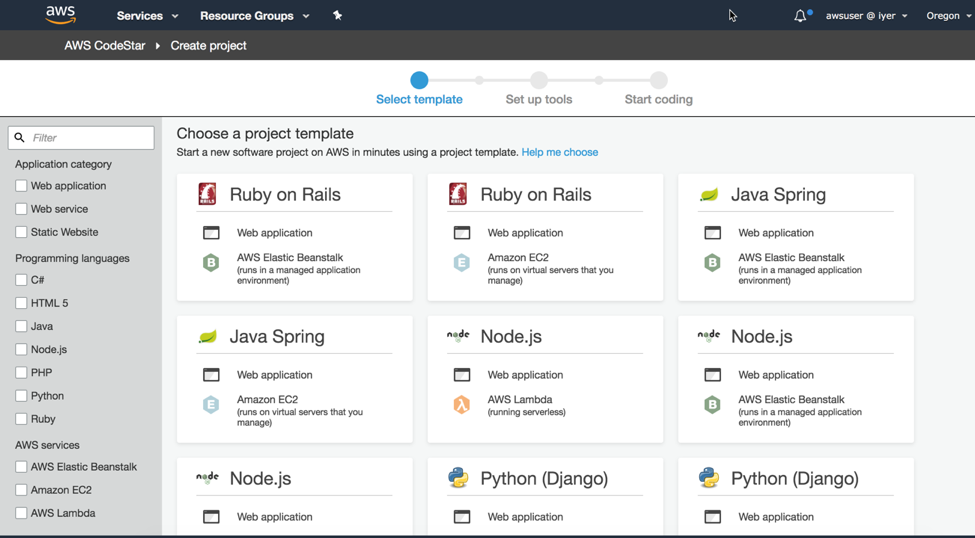
Task: Click the Java Spring leaf icon for EC2 template
Action: (208, 337)
